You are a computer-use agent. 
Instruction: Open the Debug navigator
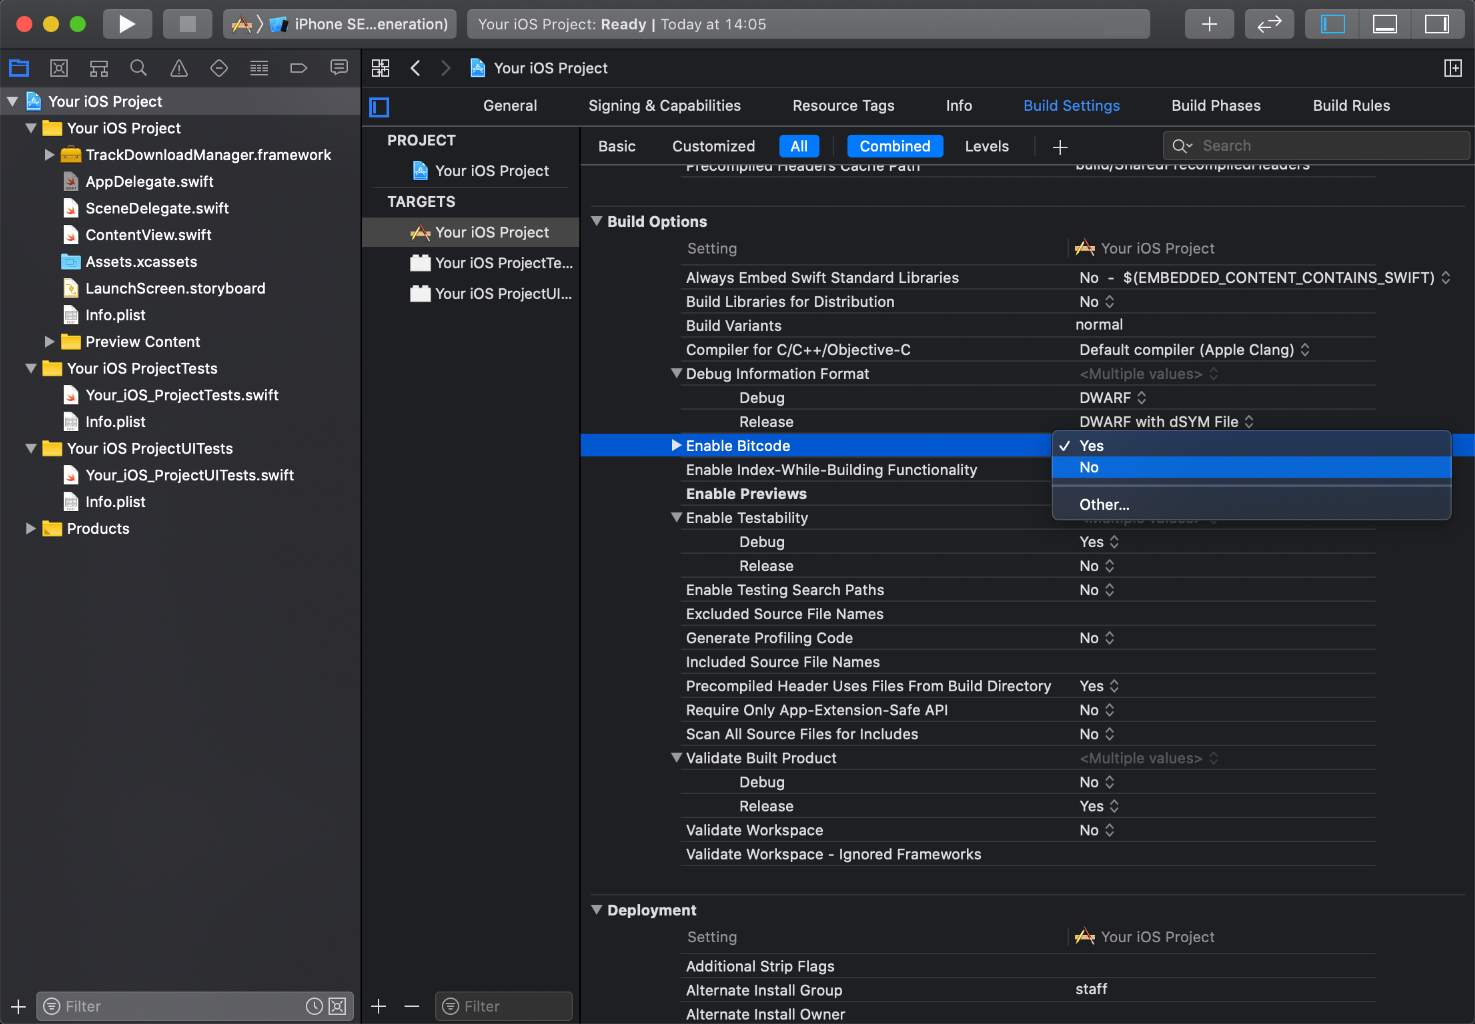coord(259,68)
